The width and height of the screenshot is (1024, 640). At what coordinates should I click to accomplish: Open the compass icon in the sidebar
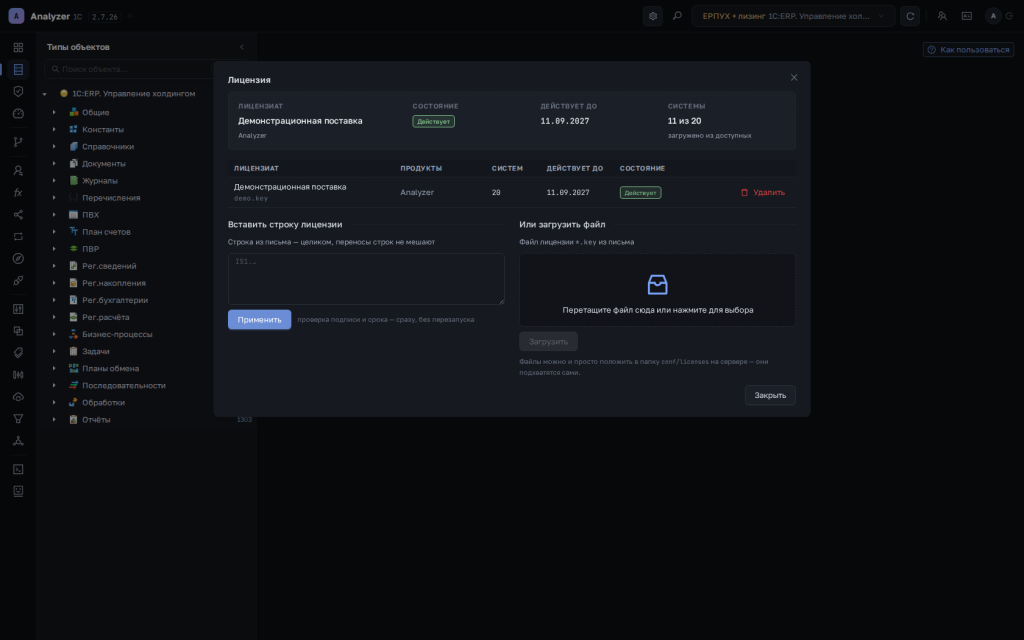click(18, 259)
